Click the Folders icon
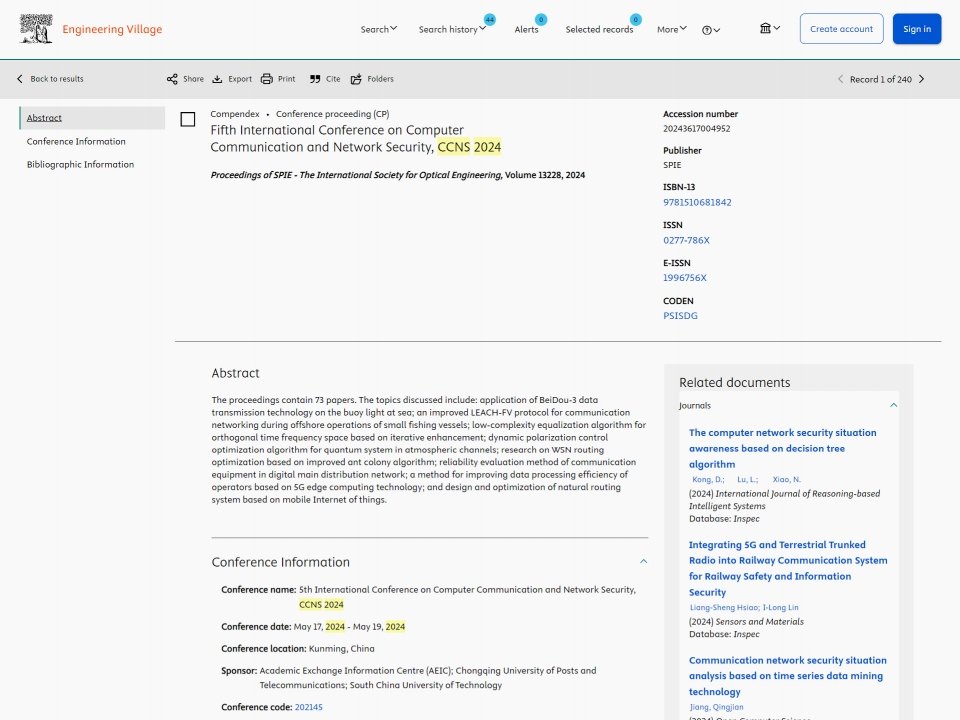Viewport: 960px width, 720px height. click(x=356, y=79)
